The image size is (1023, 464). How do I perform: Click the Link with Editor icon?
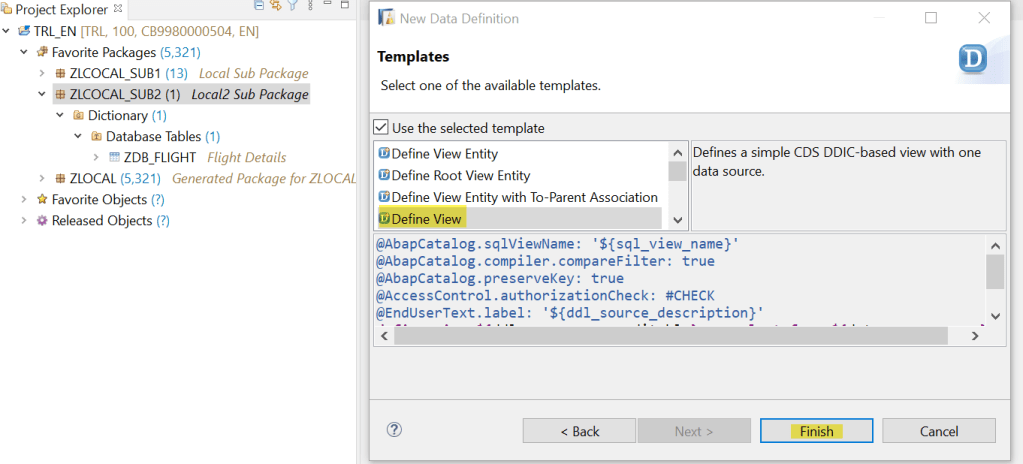click(275, 6)
